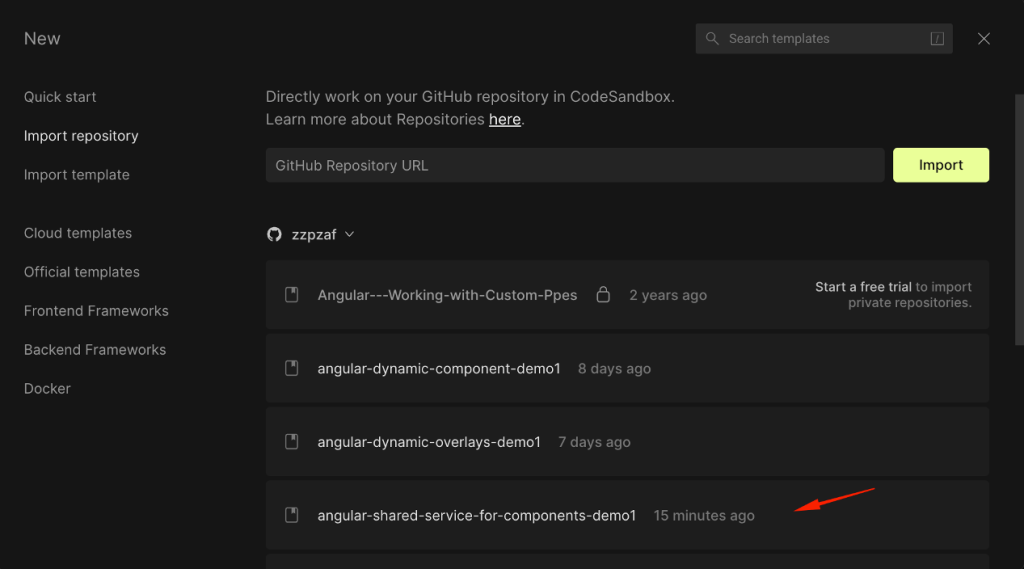
Task: Click the search magnifier icon
Action: [712, 39]
